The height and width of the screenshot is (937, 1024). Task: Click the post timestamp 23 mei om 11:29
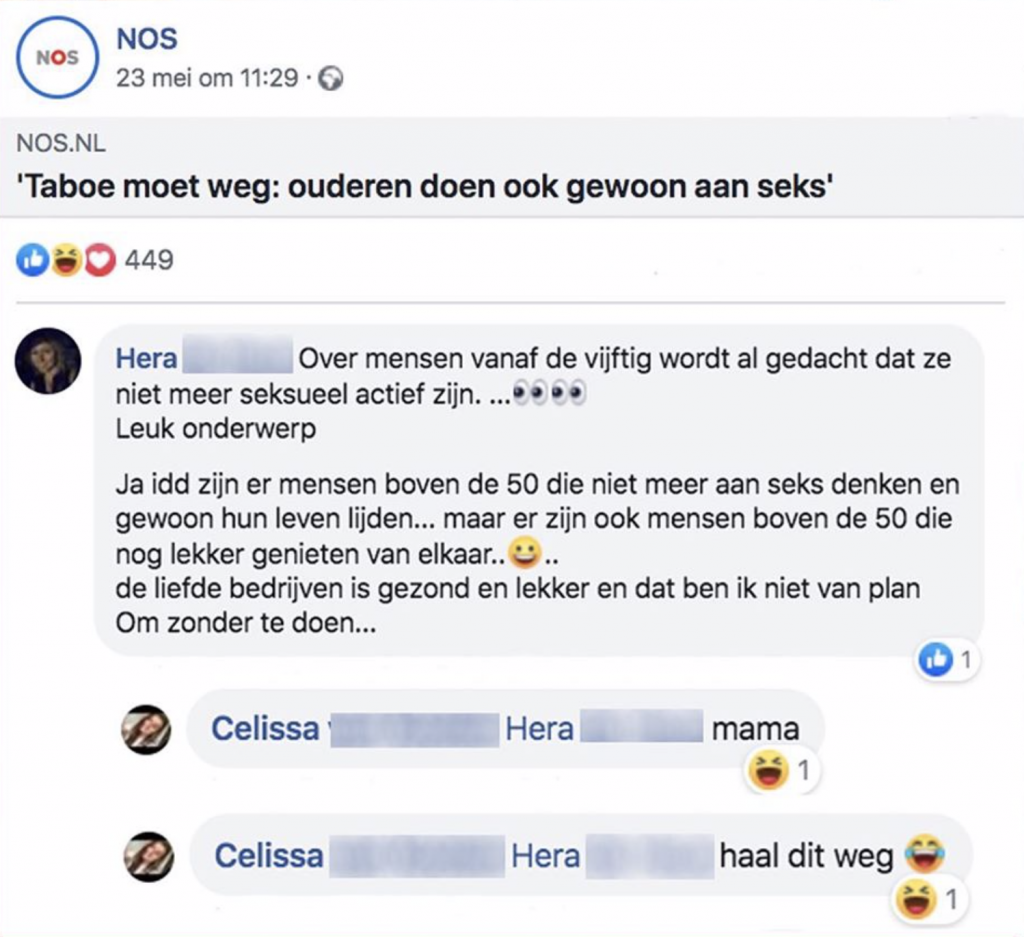coord(206,77)
